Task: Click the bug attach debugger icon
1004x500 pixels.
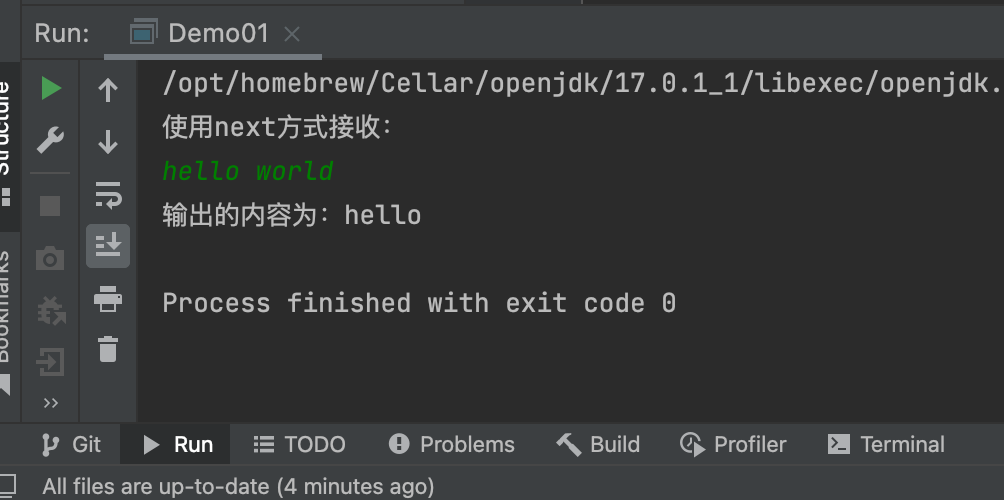Action: [51, 310]
